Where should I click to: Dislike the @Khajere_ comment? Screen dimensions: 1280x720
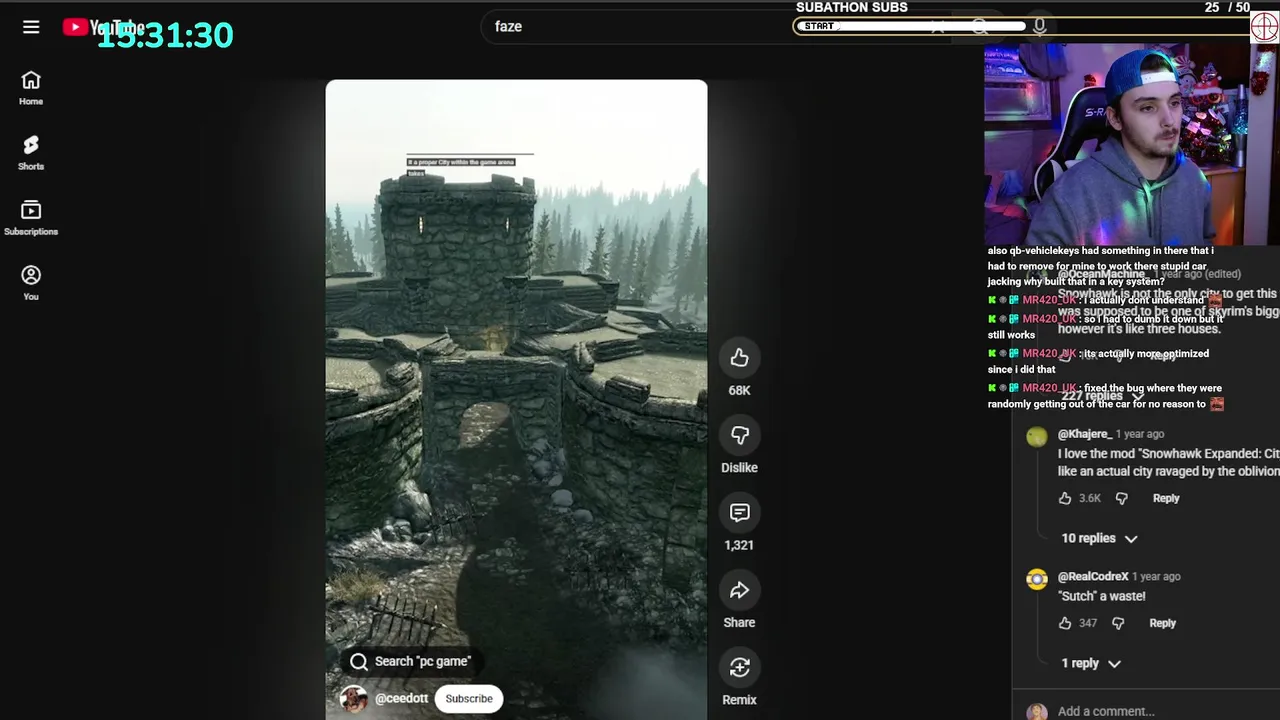(1121, 498)
